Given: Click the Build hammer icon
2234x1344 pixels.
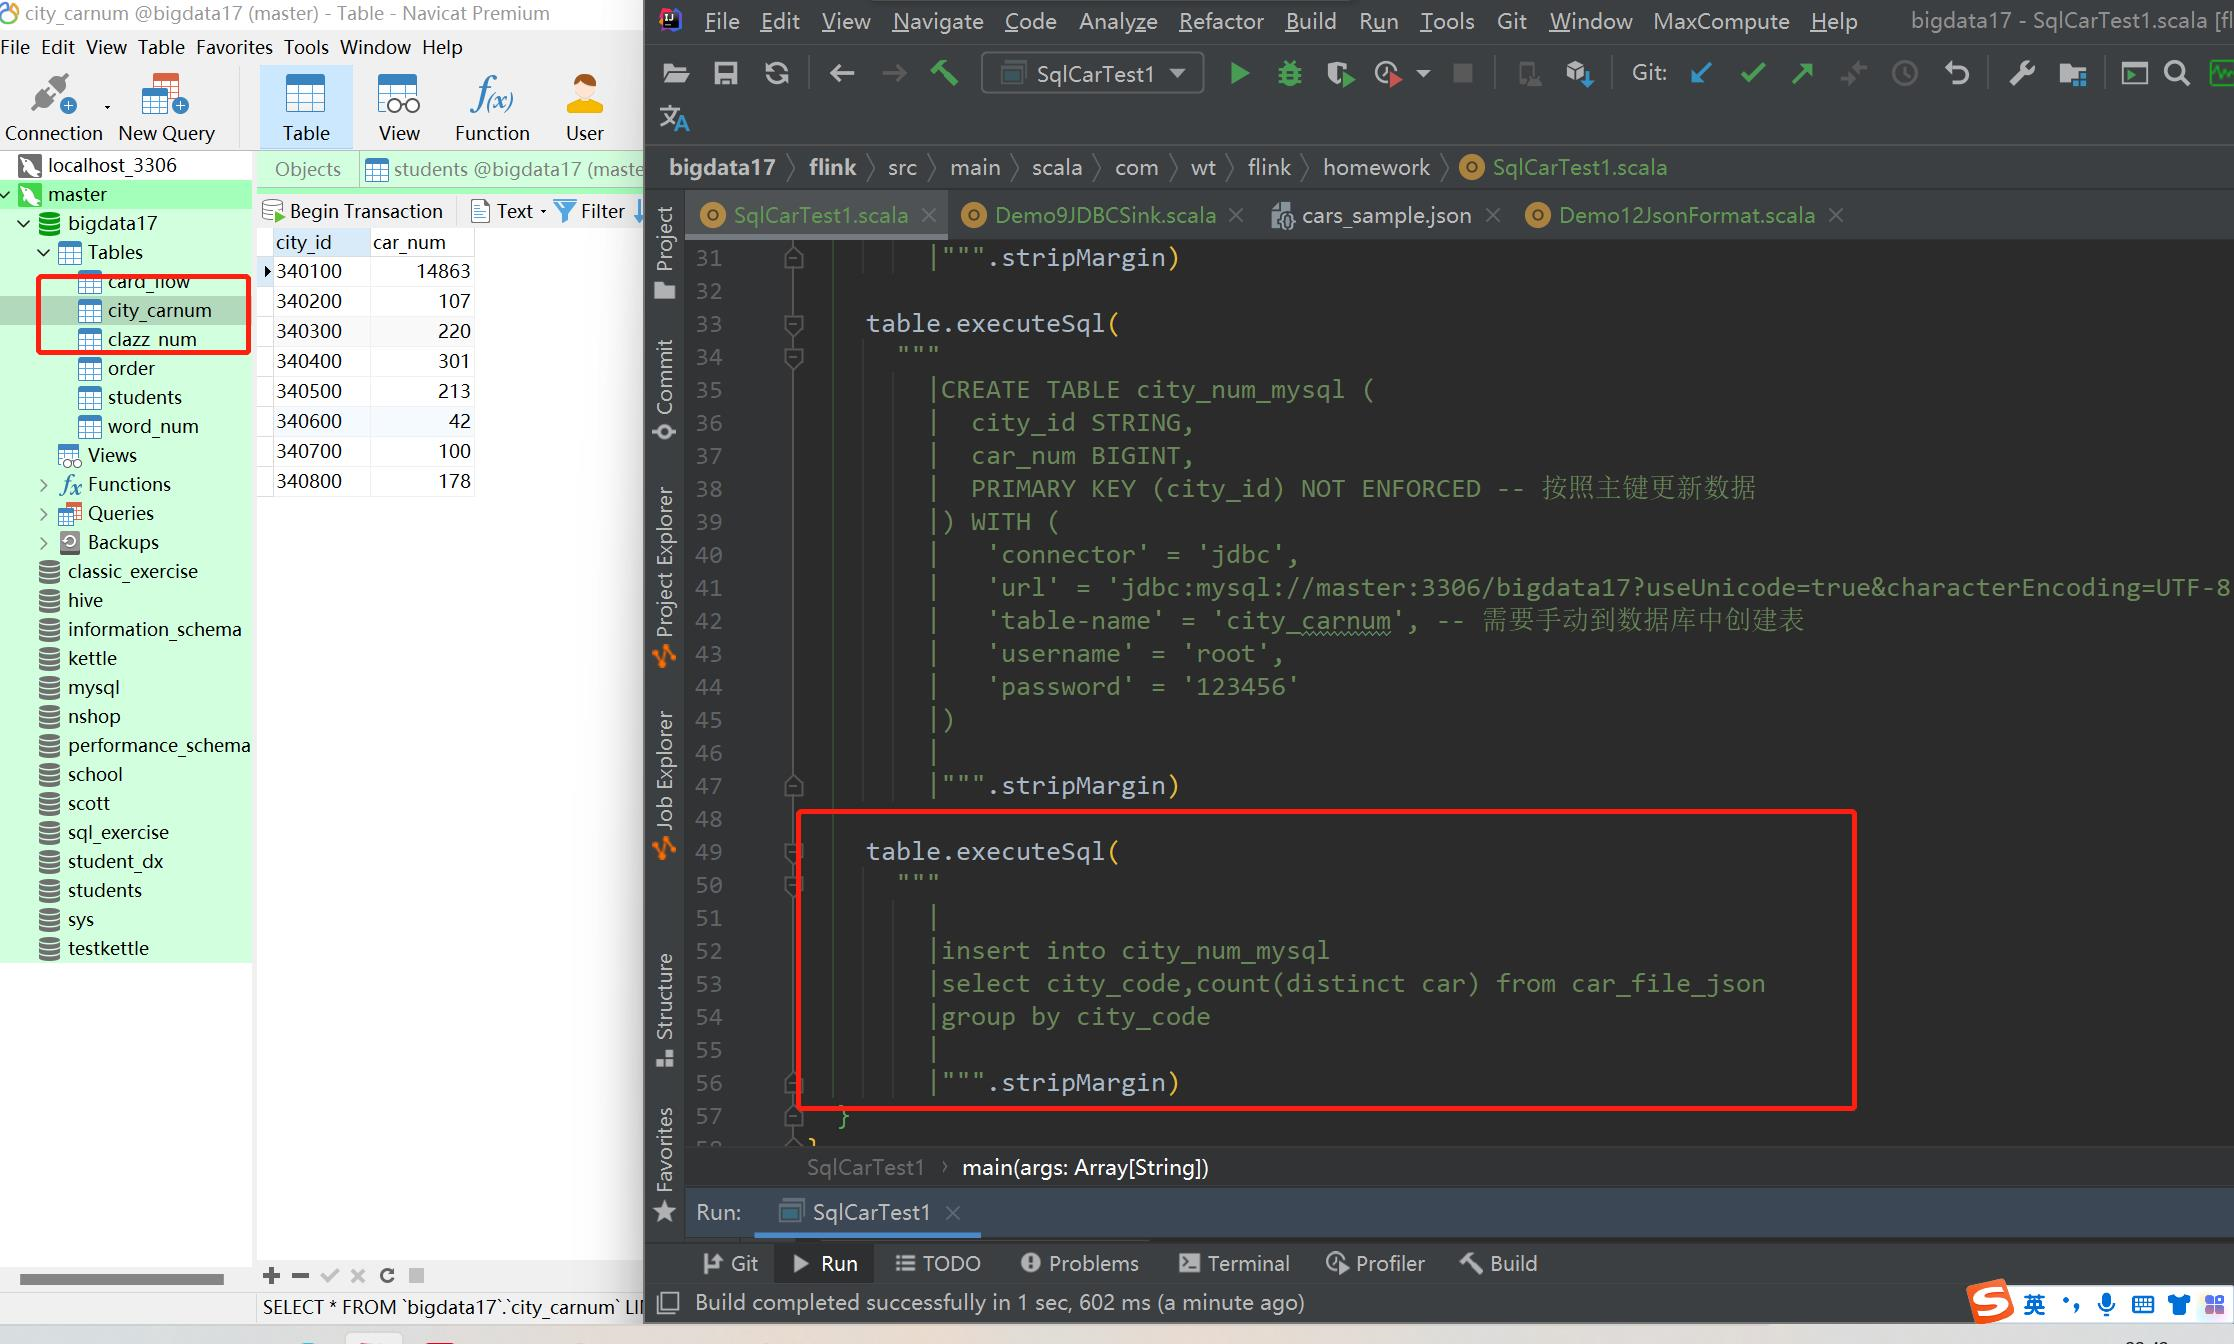Looking at the screenshot, I should (944, 73).
